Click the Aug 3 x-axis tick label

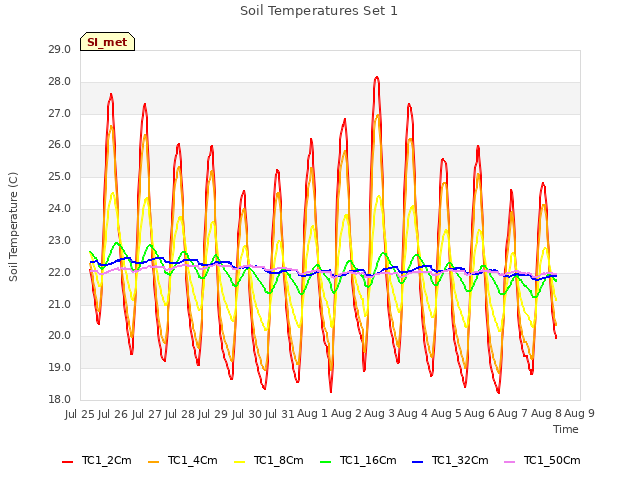tap(379, 413)
